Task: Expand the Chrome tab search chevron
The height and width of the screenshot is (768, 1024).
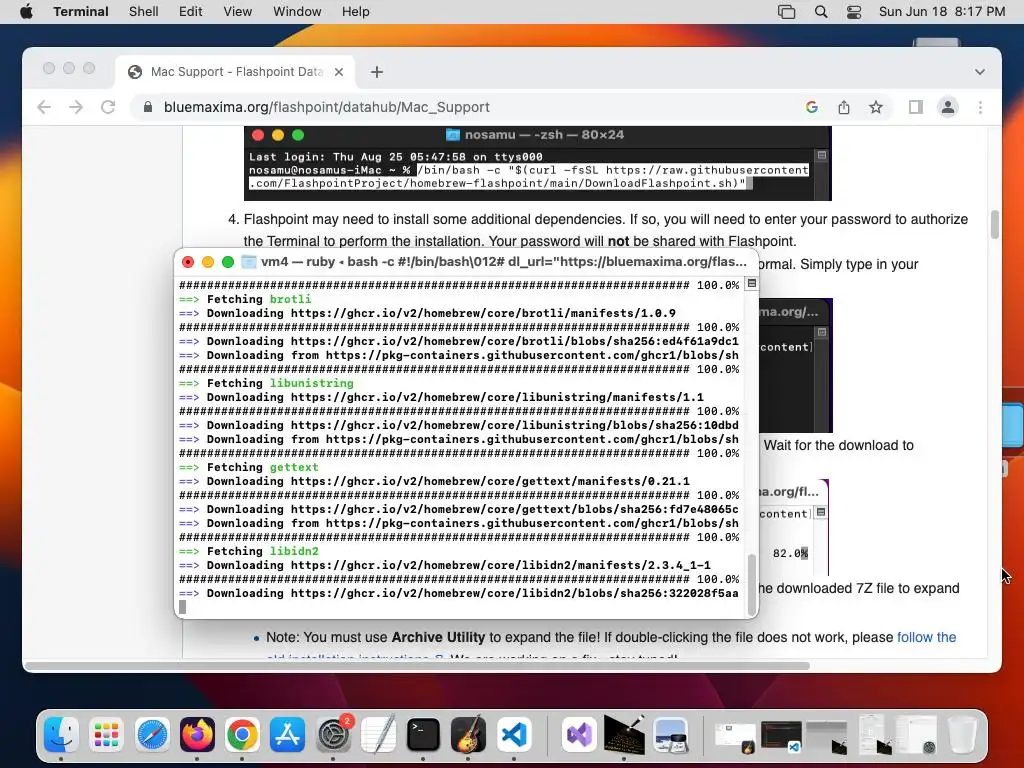Action: point(980,72)
